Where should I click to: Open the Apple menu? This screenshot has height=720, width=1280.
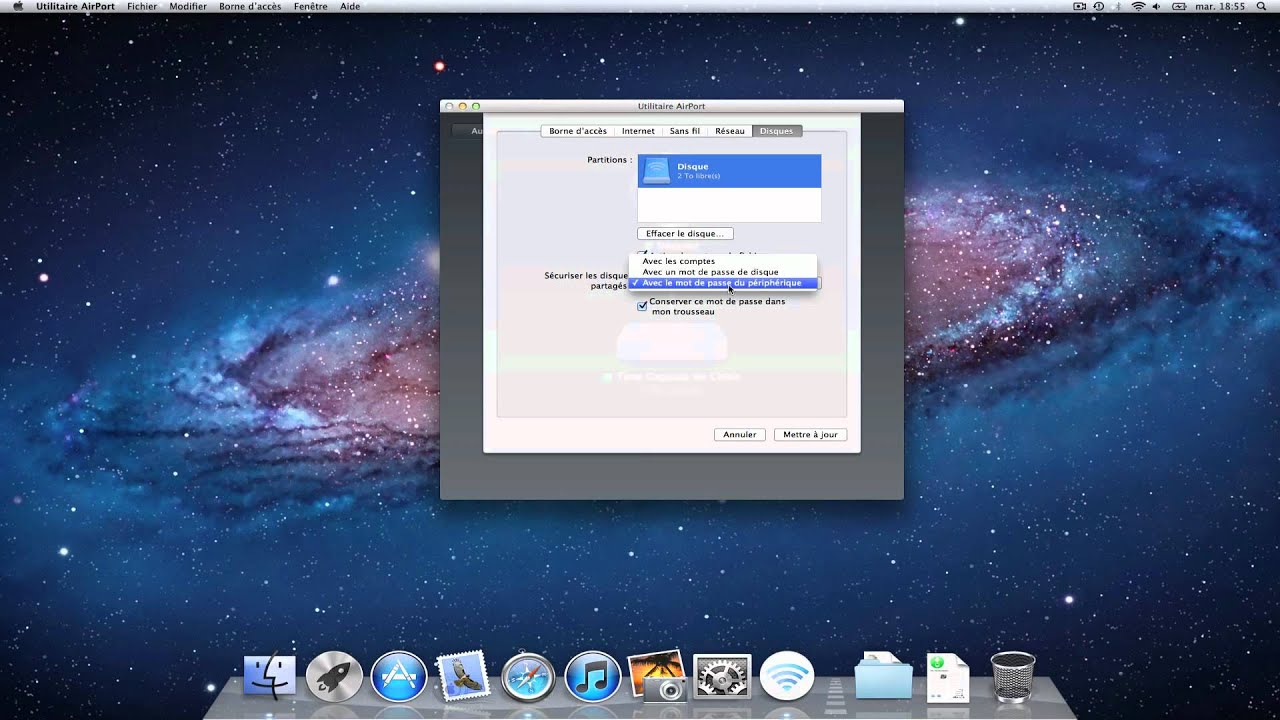point(18,6)
